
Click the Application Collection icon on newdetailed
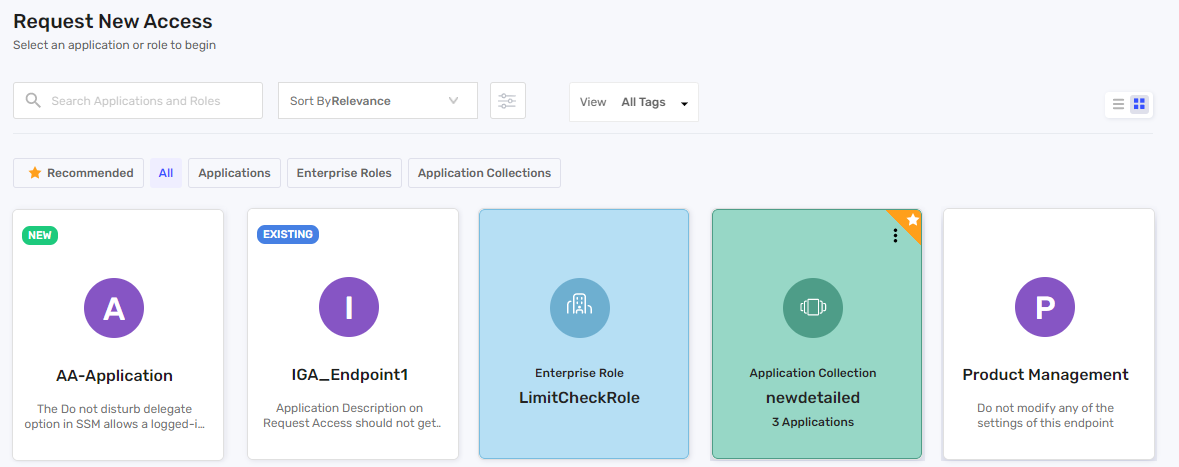pyautogui.click(x=813, y=308)
